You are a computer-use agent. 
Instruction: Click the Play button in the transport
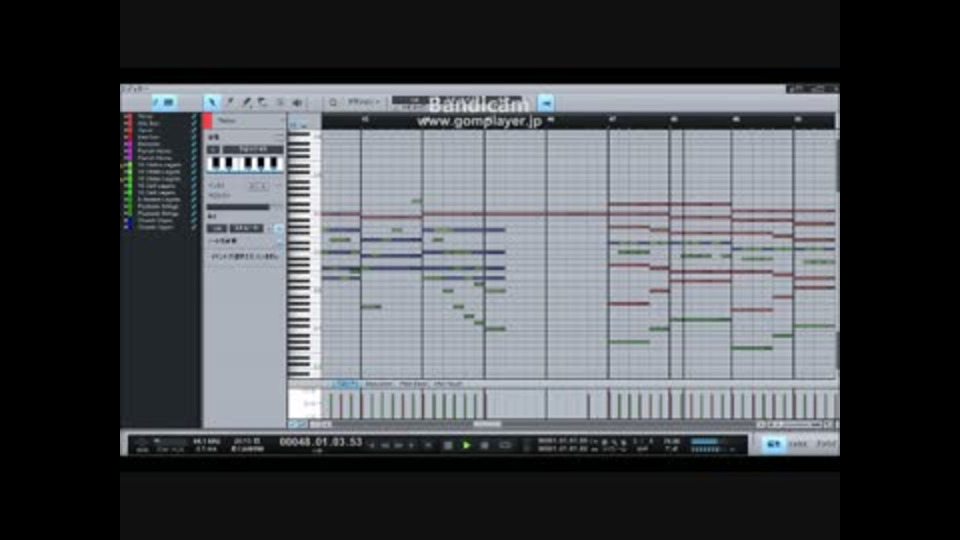(x=467, y=445)
